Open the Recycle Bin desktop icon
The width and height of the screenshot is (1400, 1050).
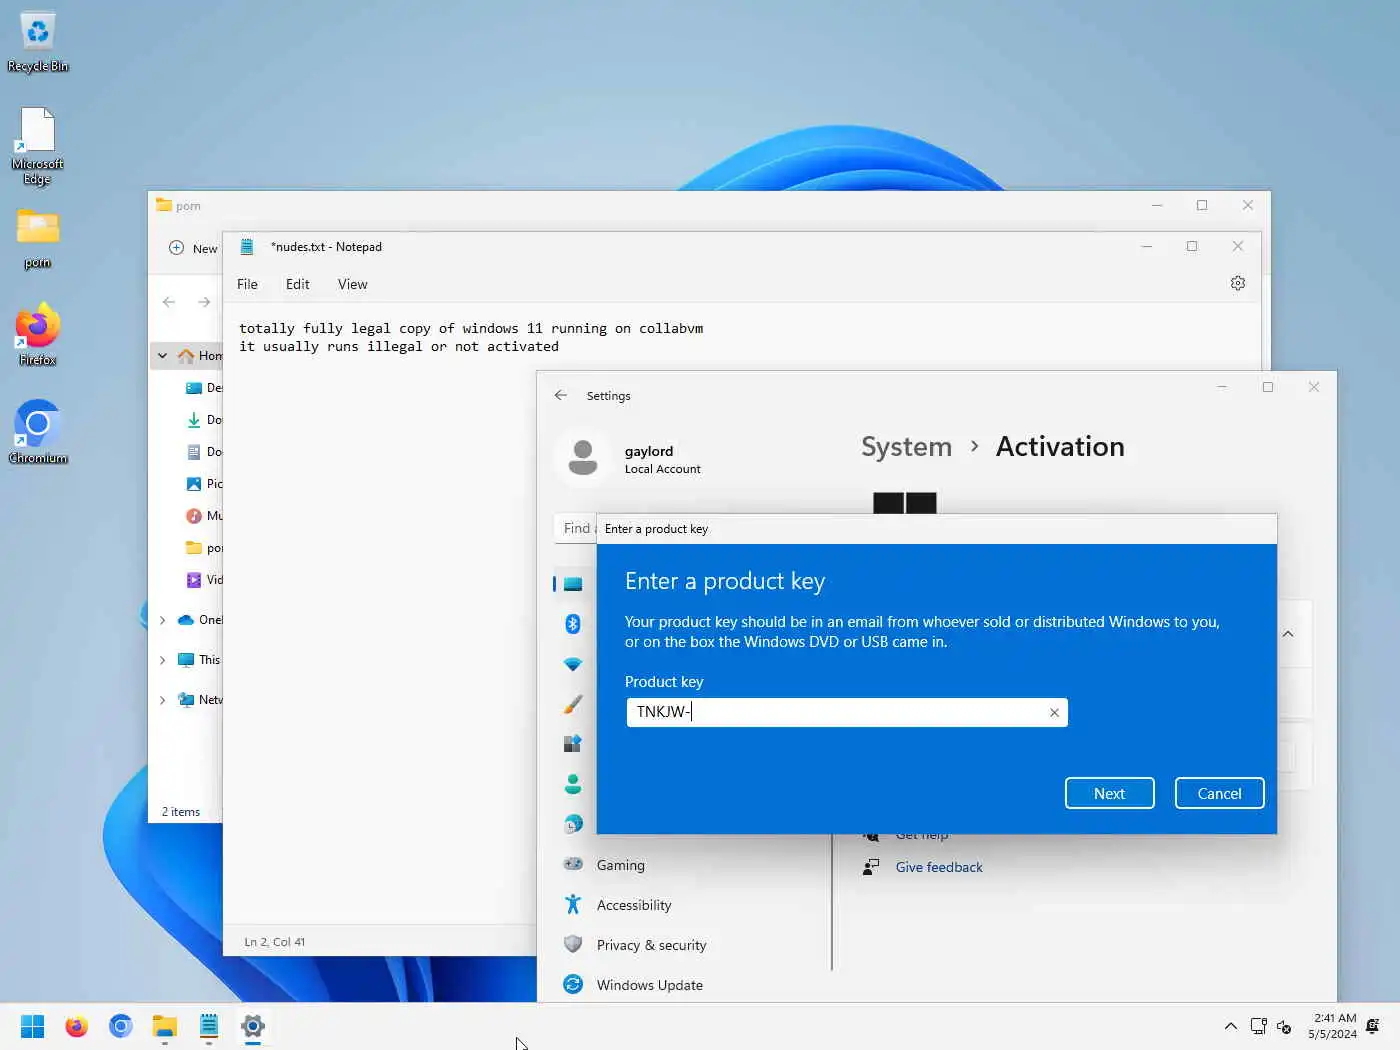tap(38, 42)
